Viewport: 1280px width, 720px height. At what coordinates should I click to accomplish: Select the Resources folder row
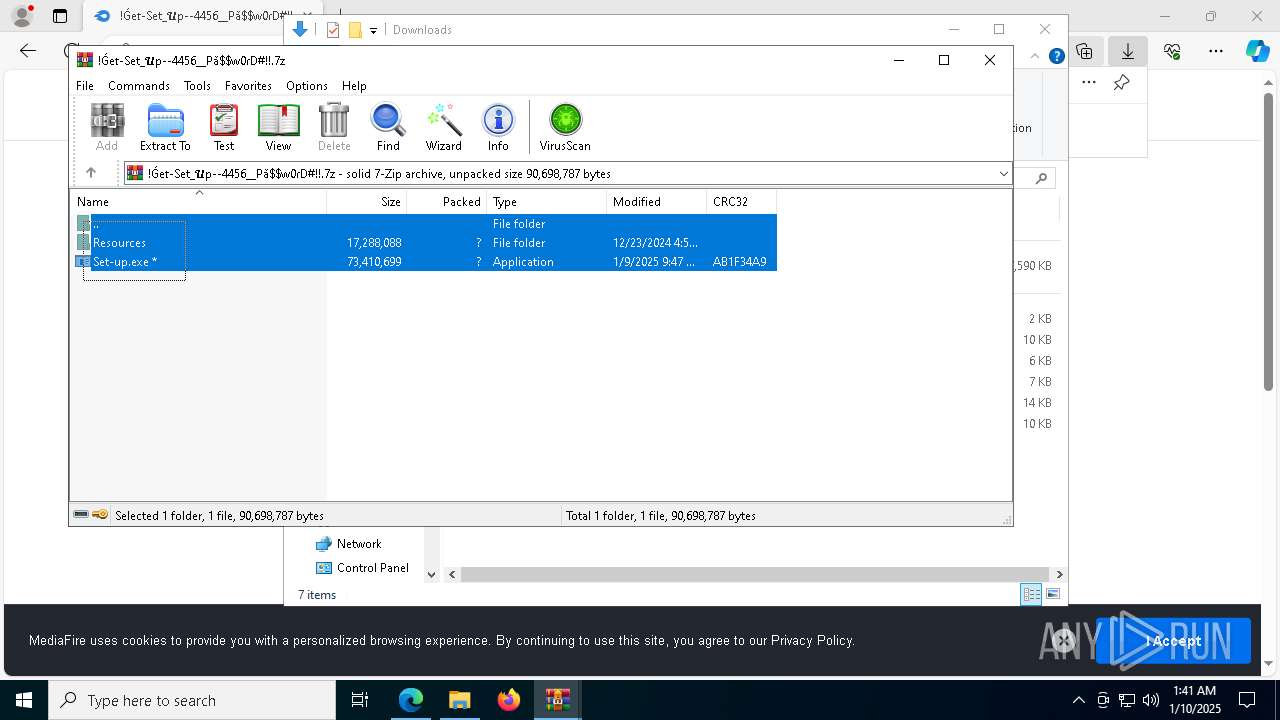(425, 243)
